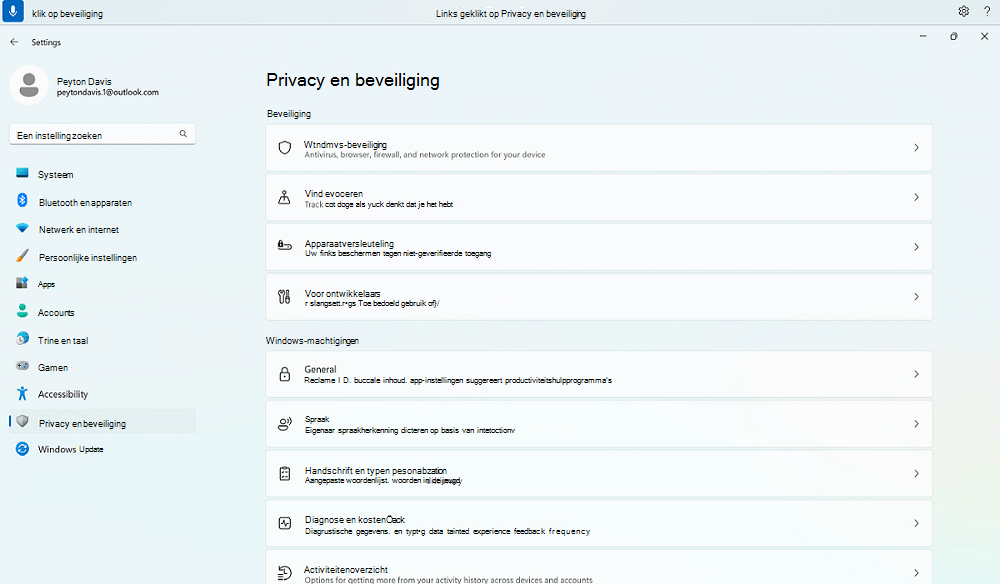Image resolution: width=1000 pixels, height=584 pixels.
Task: Expand Apparaatversleuteling row chevron
Action: click(916, 247)
